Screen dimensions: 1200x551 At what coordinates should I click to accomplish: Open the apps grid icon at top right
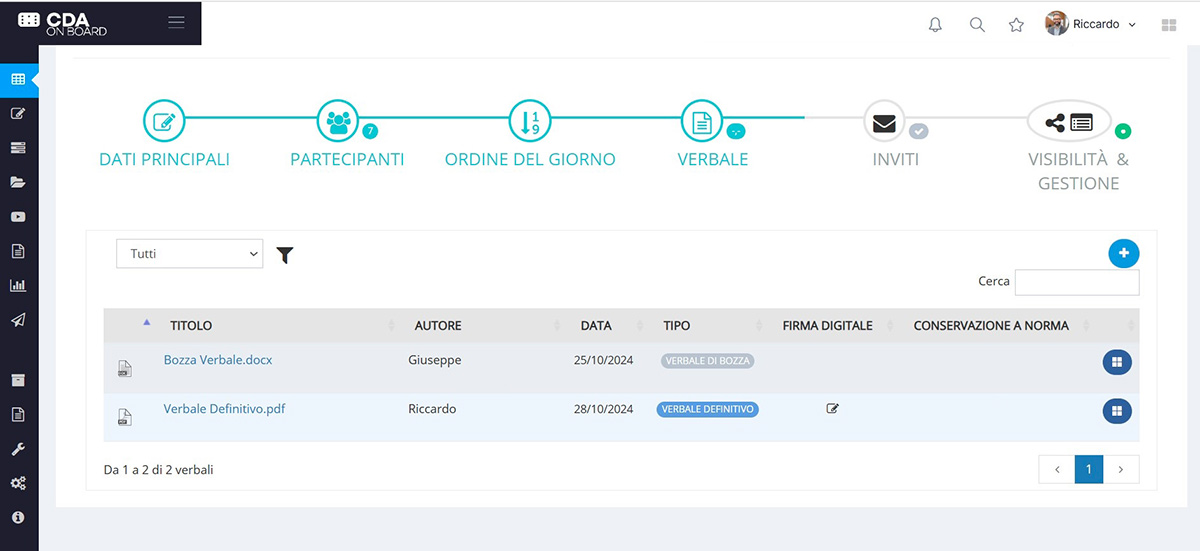click(x=1168, y=25)
